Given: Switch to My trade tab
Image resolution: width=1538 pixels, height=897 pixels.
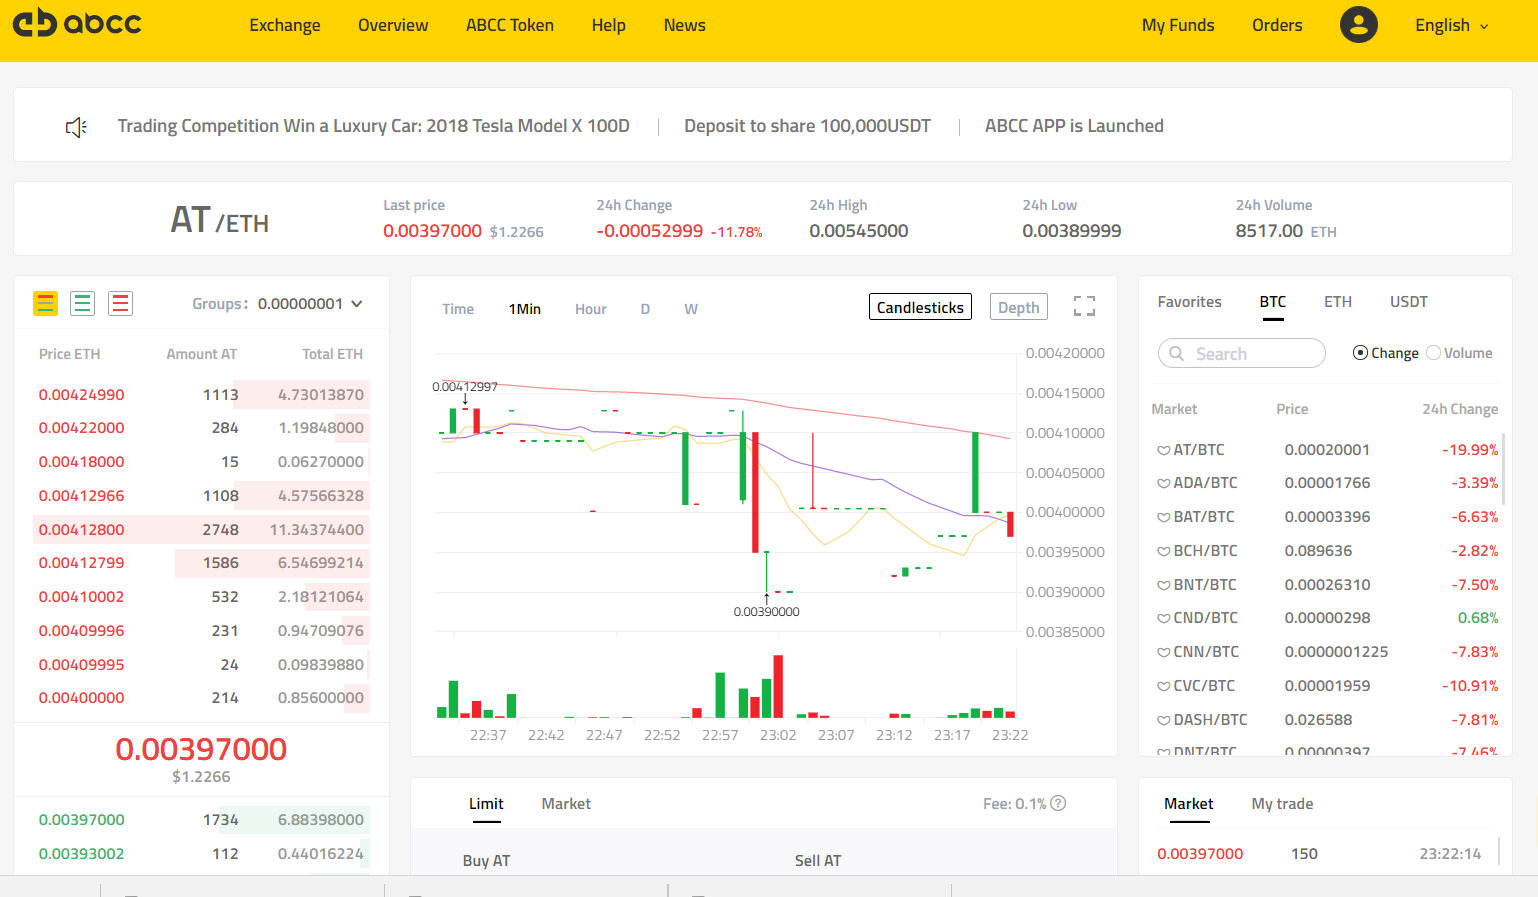Looking at the screenshot, I should [1282, 804].
